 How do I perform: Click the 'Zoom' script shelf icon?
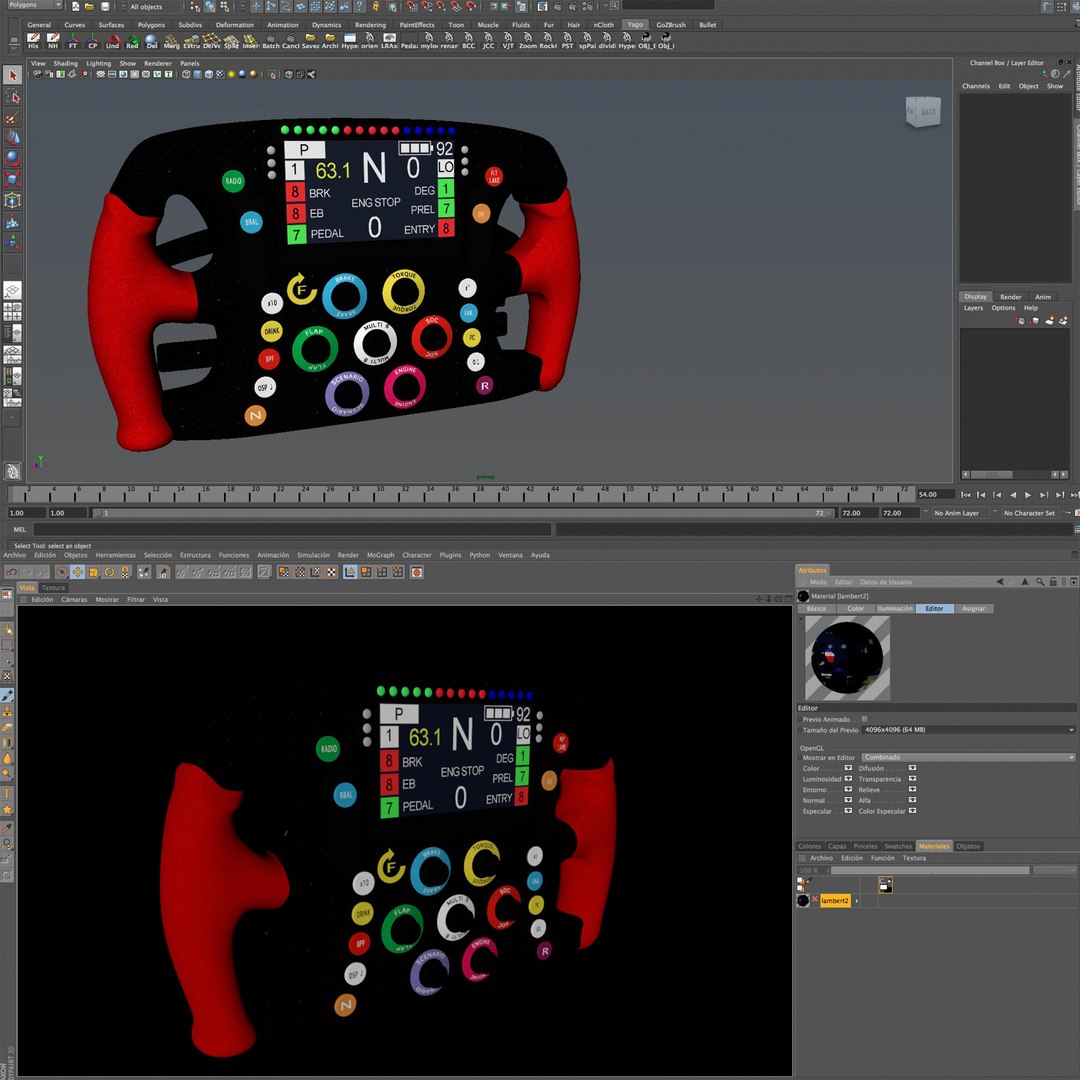click(528, 40)
